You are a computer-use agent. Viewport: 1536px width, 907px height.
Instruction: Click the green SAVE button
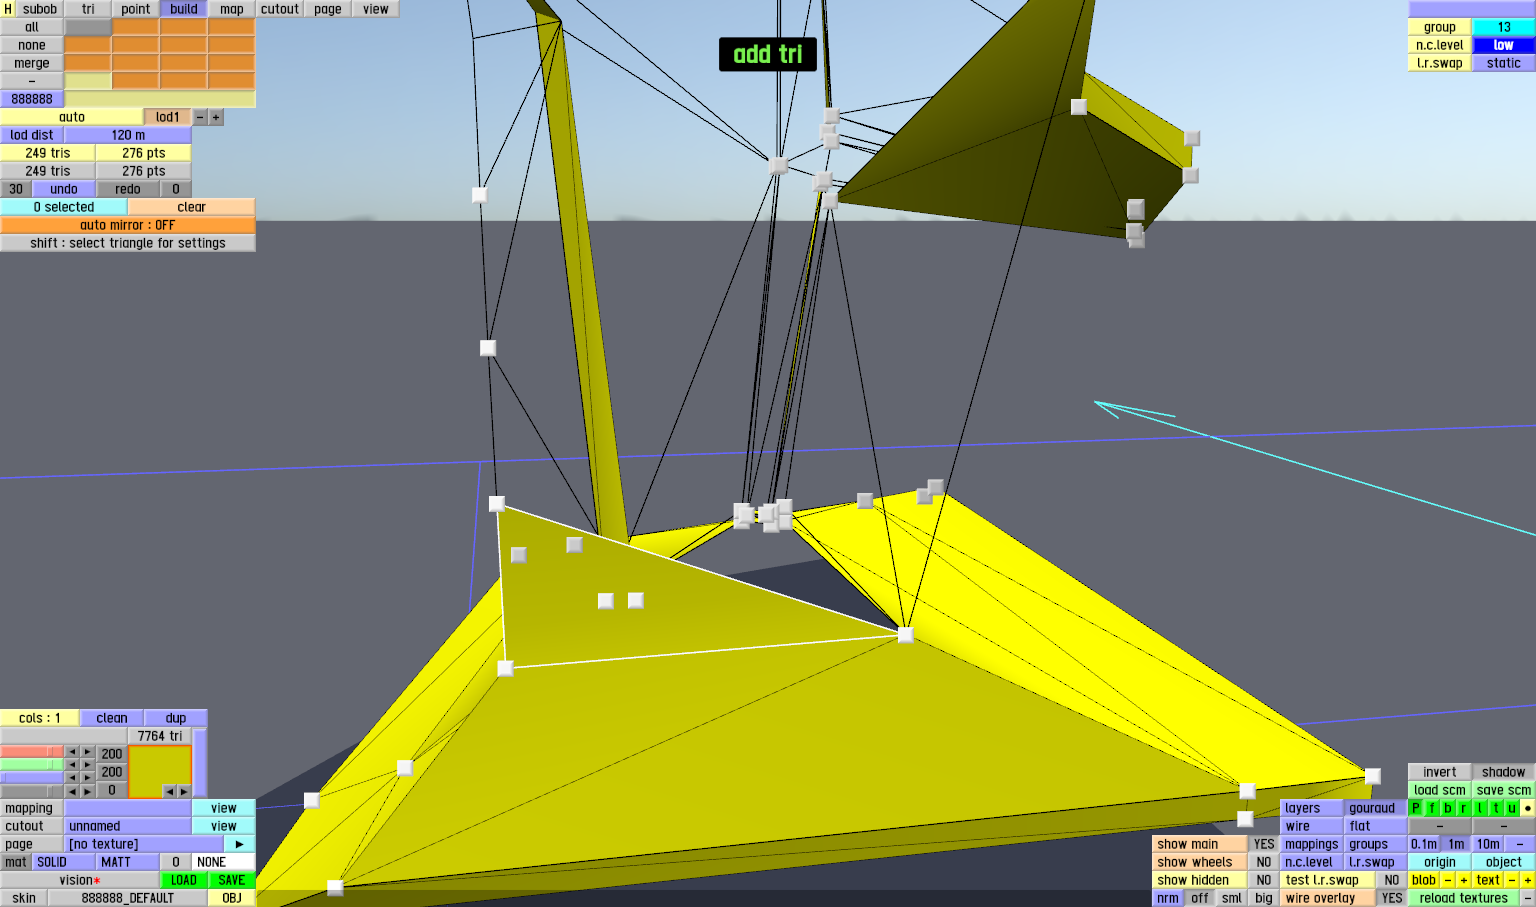click(232, 880)
